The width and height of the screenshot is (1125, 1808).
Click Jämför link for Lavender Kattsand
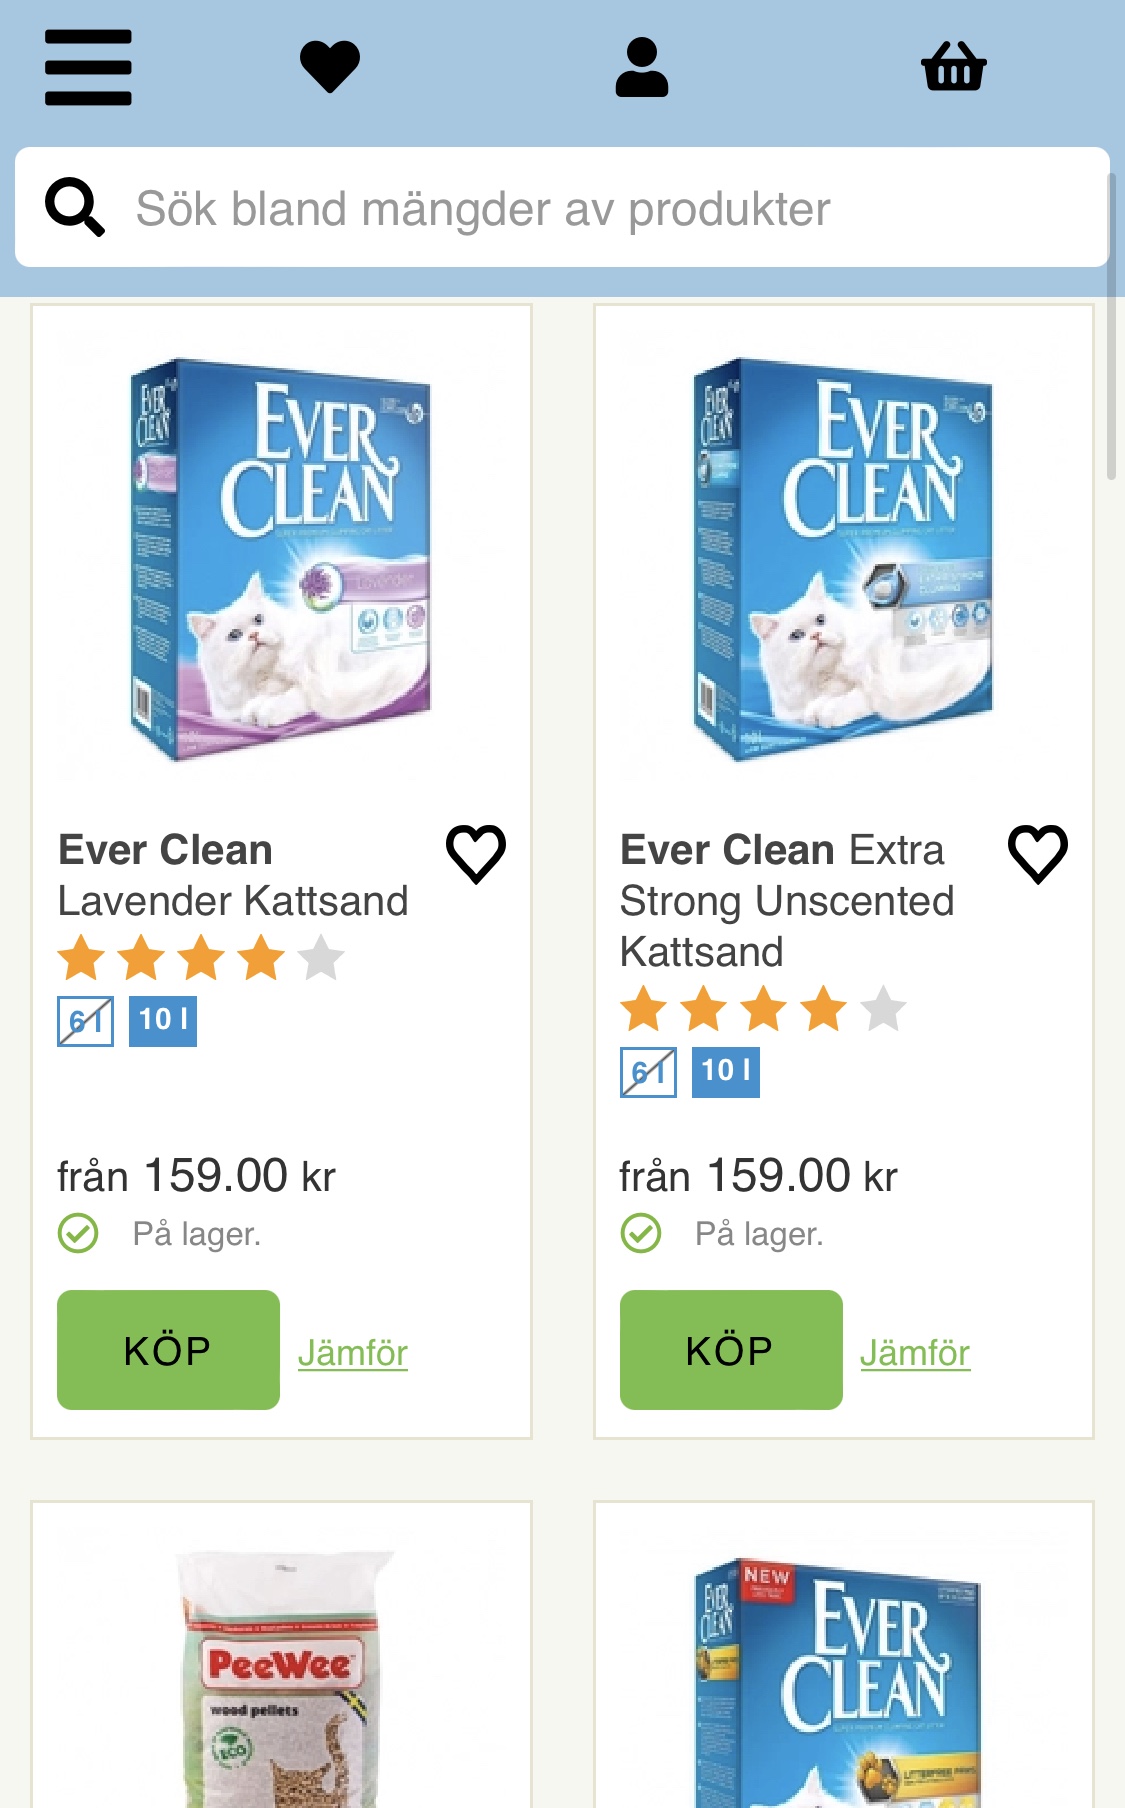point(353,1353)
